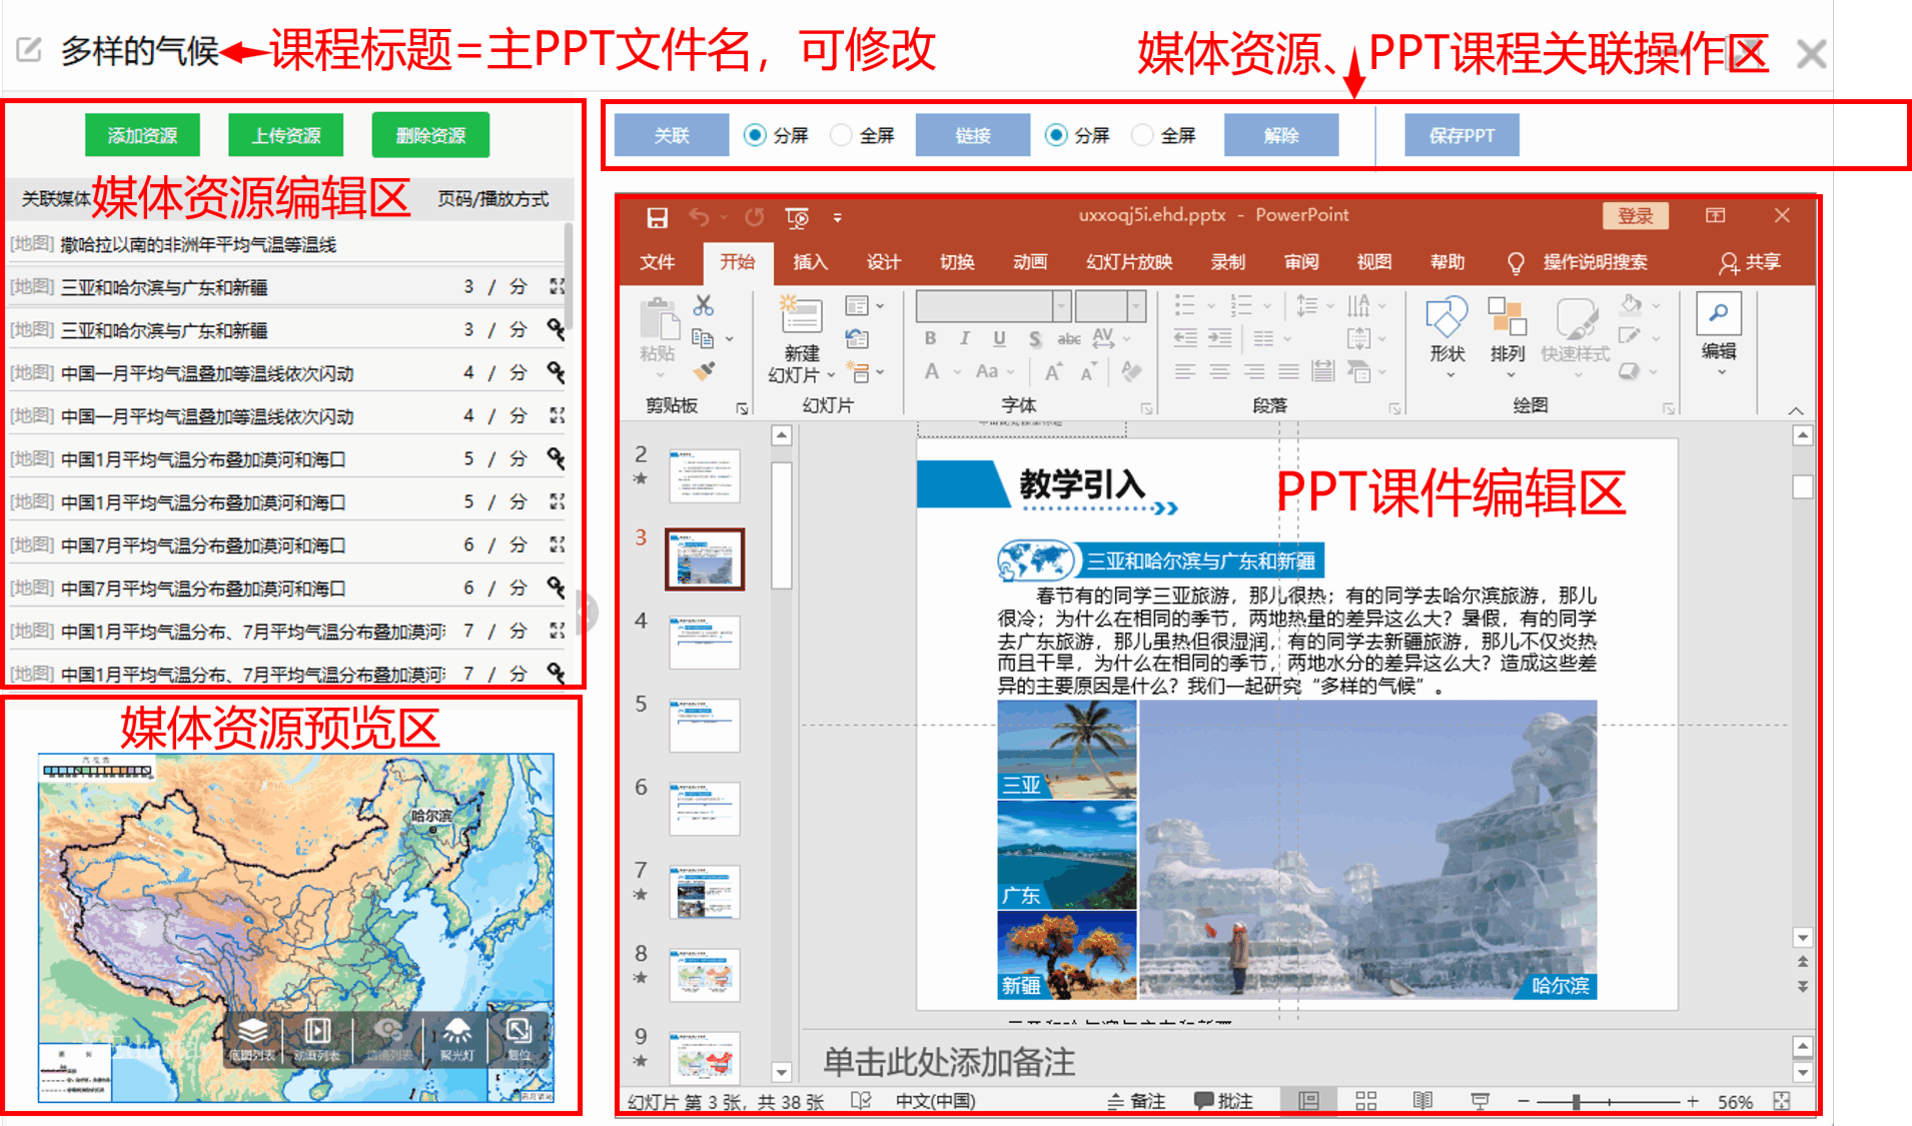Click the Undo arrow in PowerPoint's title bar
Screen dimensions: 1912x1126
pyautogui.click(x=699, y=217)
